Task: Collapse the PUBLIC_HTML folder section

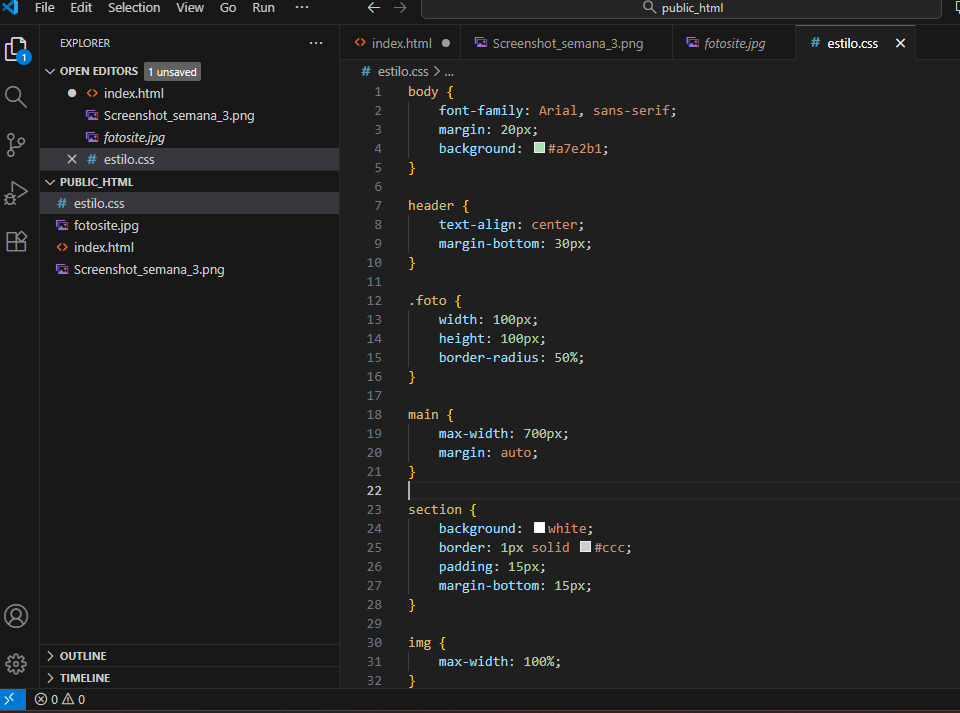Action: (96, 182)
